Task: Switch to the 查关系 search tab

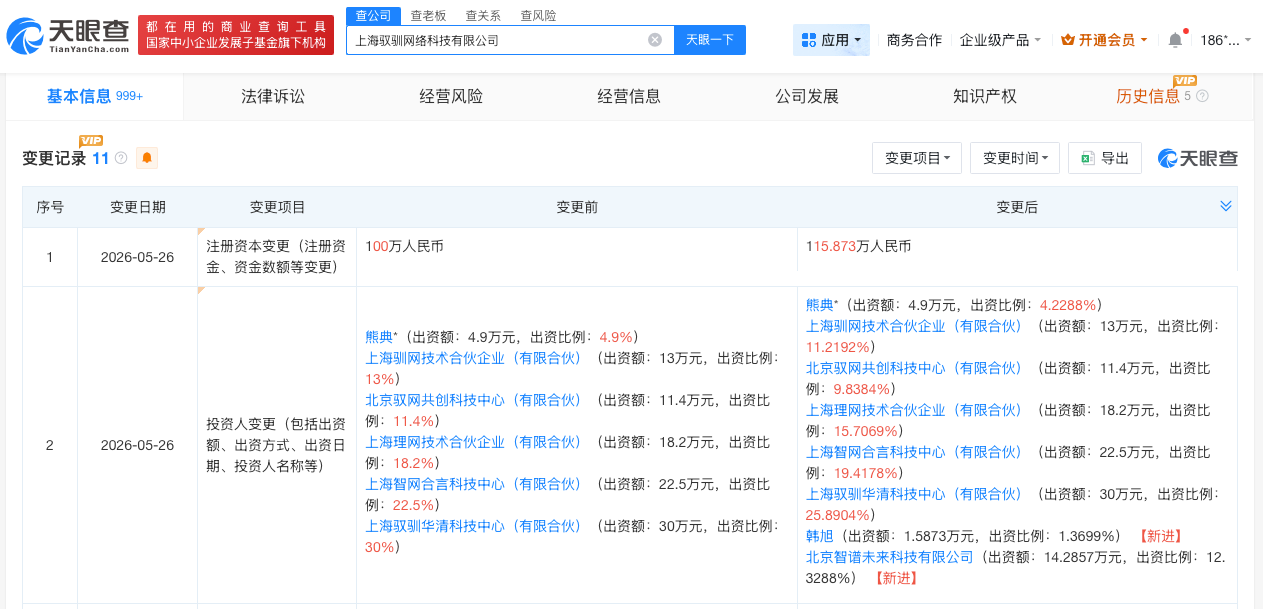Action: 483,15
